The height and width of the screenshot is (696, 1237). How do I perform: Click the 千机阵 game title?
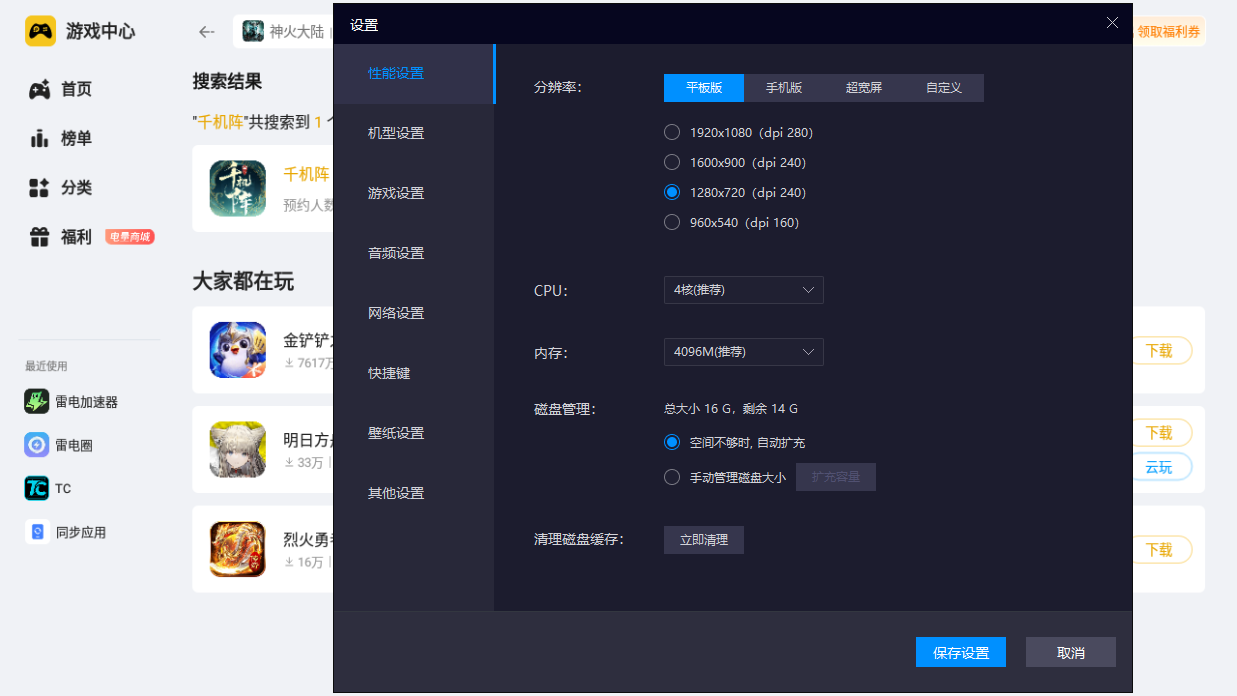pyautogui.click(x=307, y=174)
